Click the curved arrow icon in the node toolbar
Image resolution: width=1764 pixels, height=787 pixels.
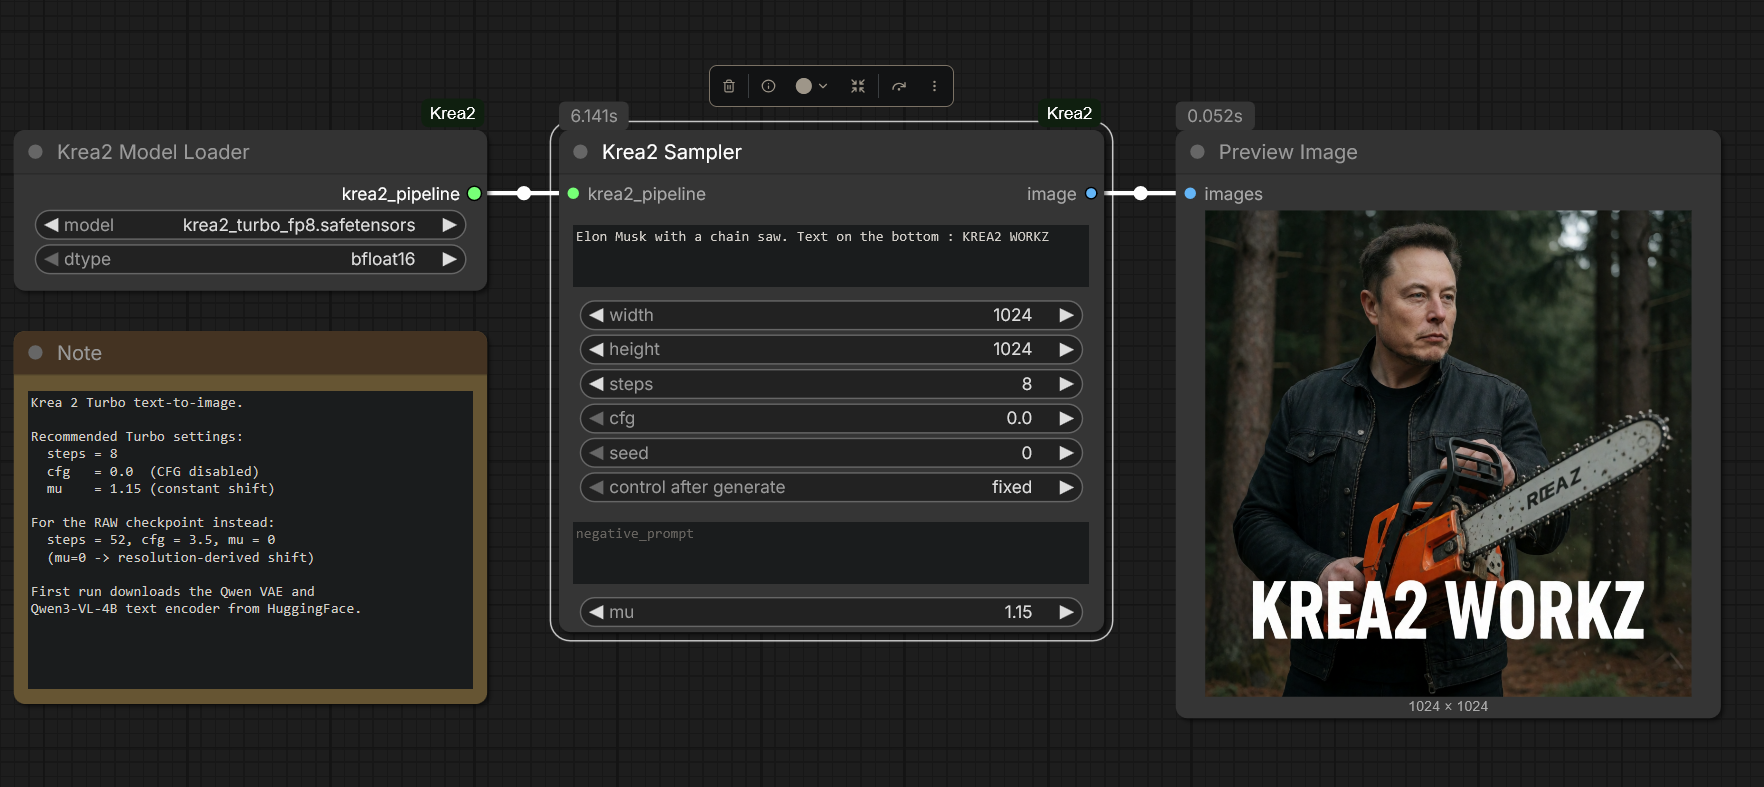click(899, 86)
